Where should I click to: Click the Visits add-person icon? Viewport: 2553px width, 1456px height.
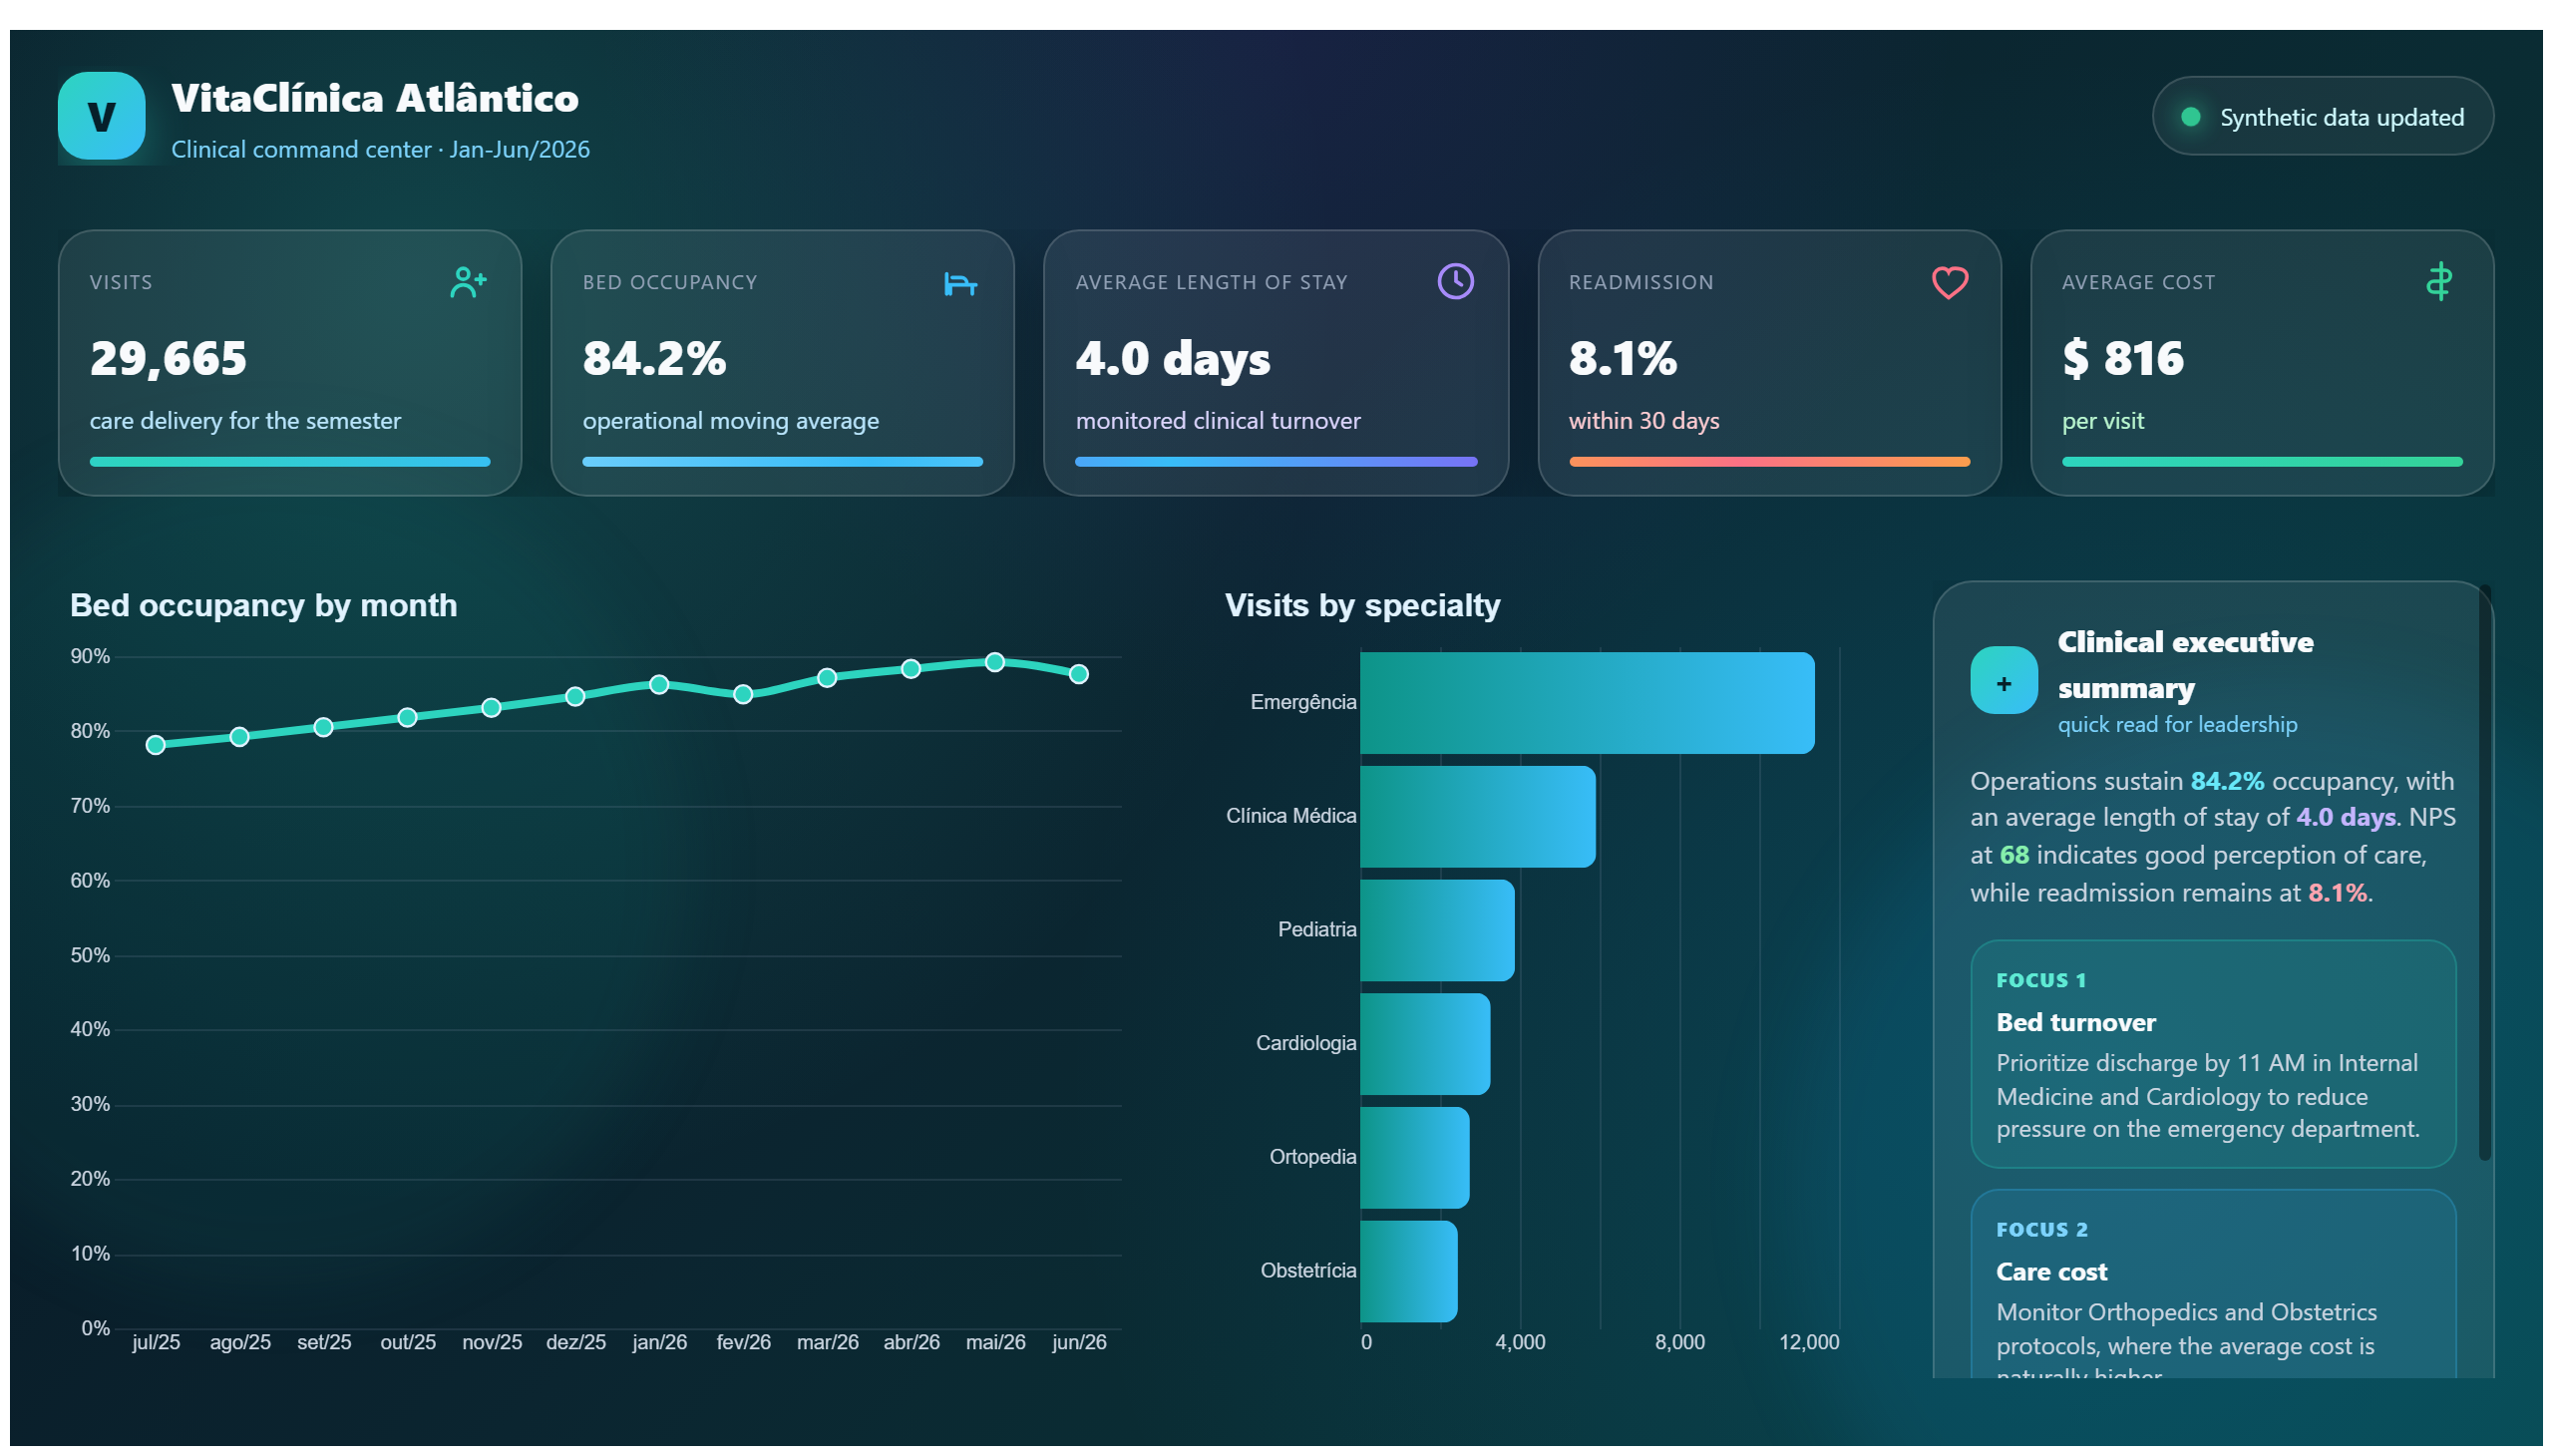pos(467,282)
